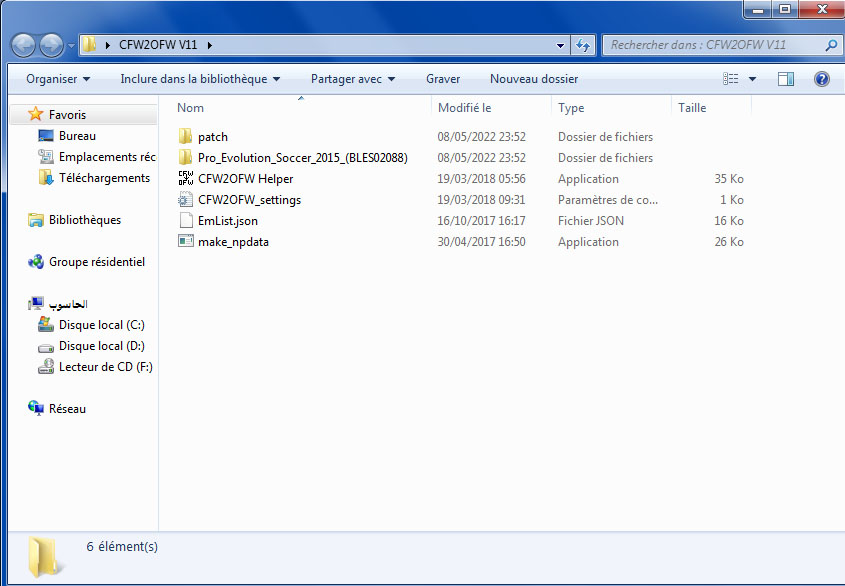Open the patch folder
This screenshot has height=586, width=845.
click(x=212, y=137)
